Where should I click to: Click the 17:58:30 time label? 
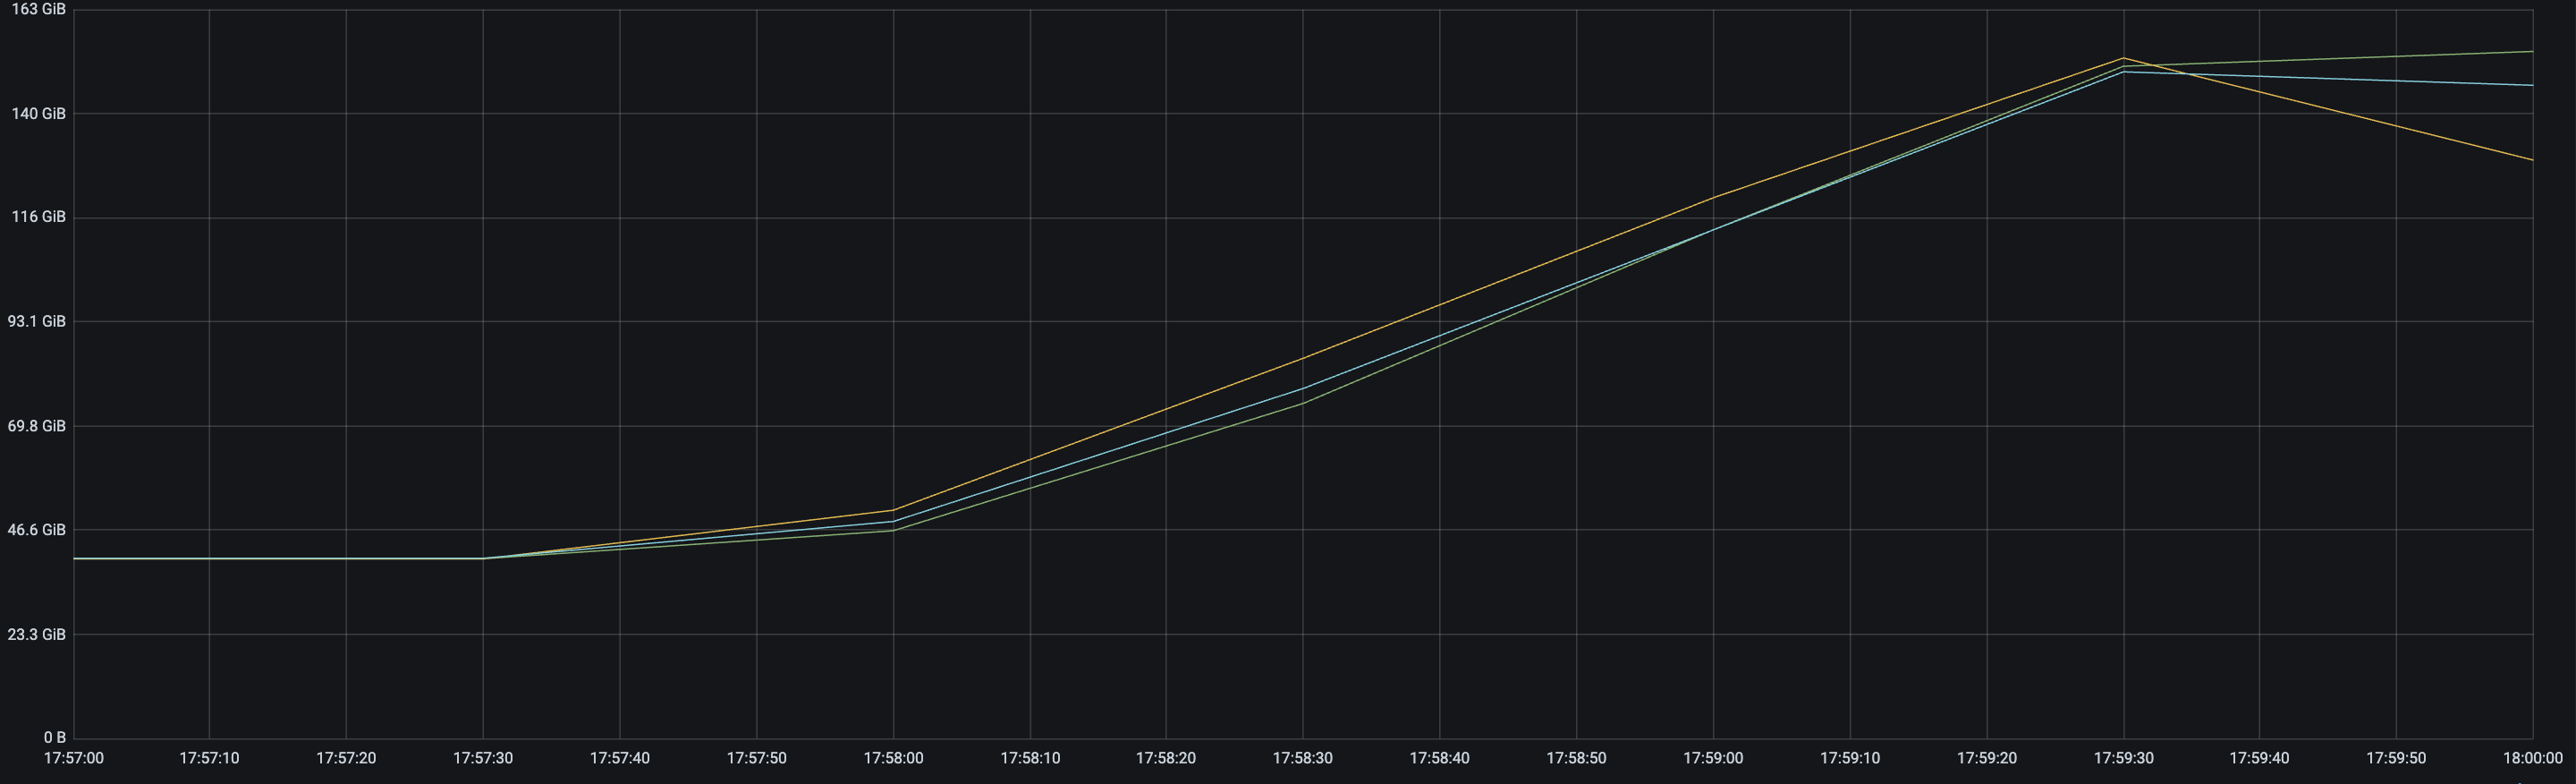point(1303,758)
